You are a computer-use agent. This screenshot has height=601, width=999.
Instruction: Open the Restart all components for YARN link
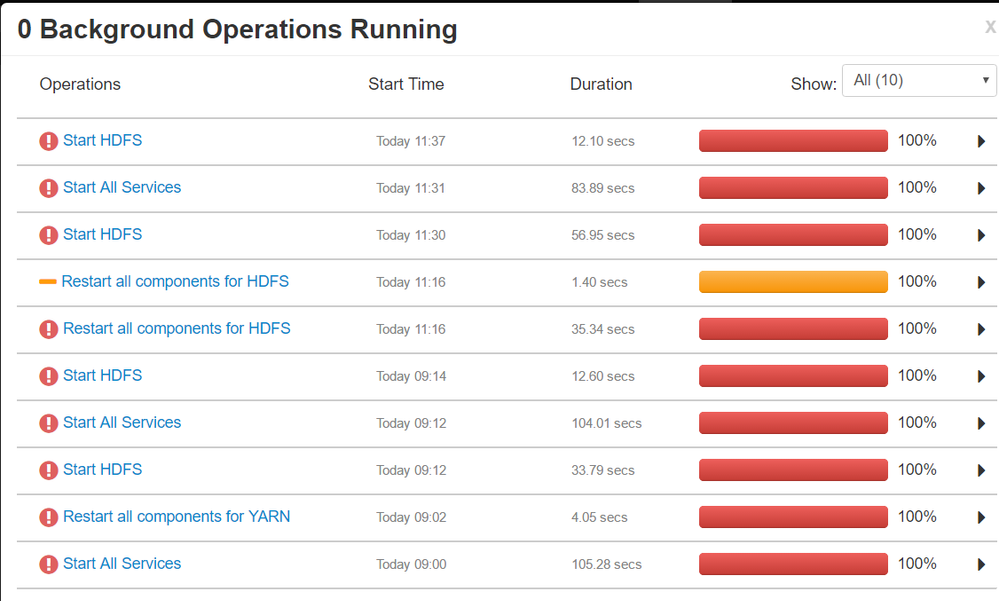[176, 517]
